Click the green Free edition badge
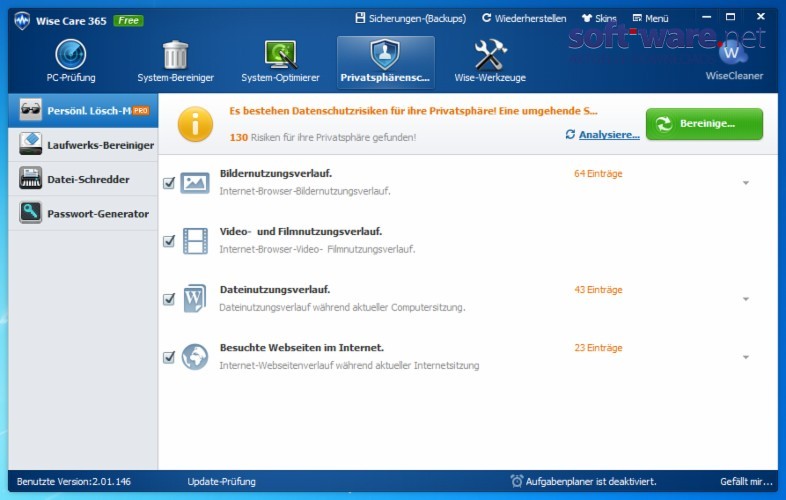The height and width of the screenshot is (500, 786). point(128,21)
